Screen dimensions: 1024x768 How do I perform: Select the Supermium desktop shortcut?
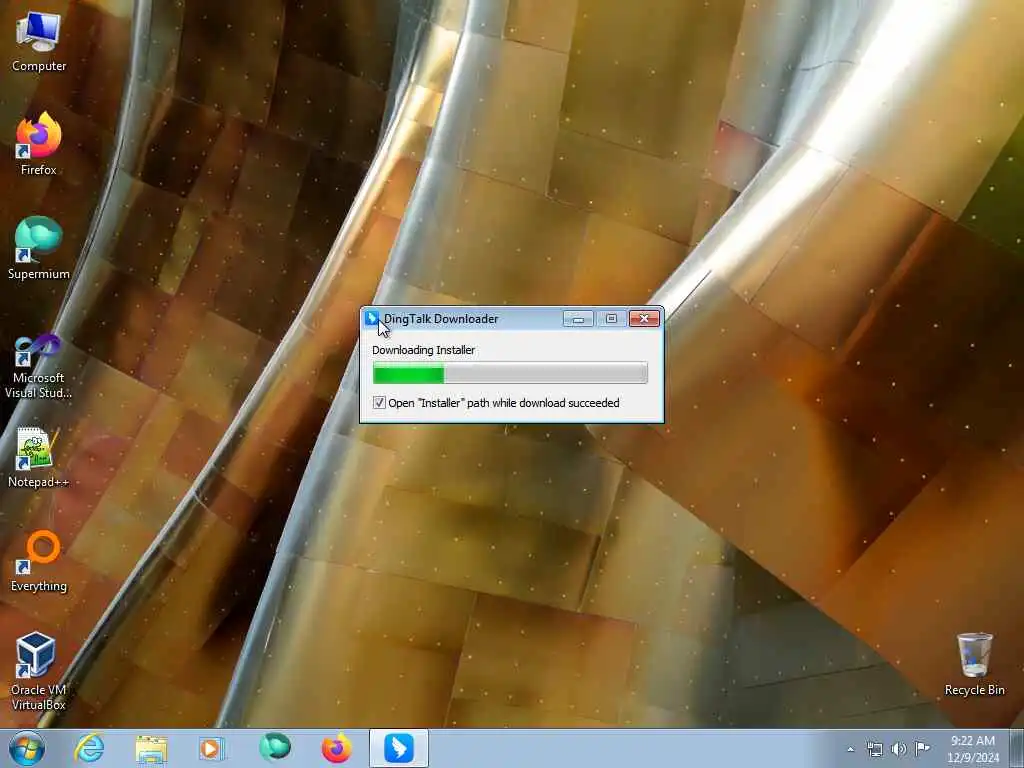pyautogui.click(x=39, y=248)
